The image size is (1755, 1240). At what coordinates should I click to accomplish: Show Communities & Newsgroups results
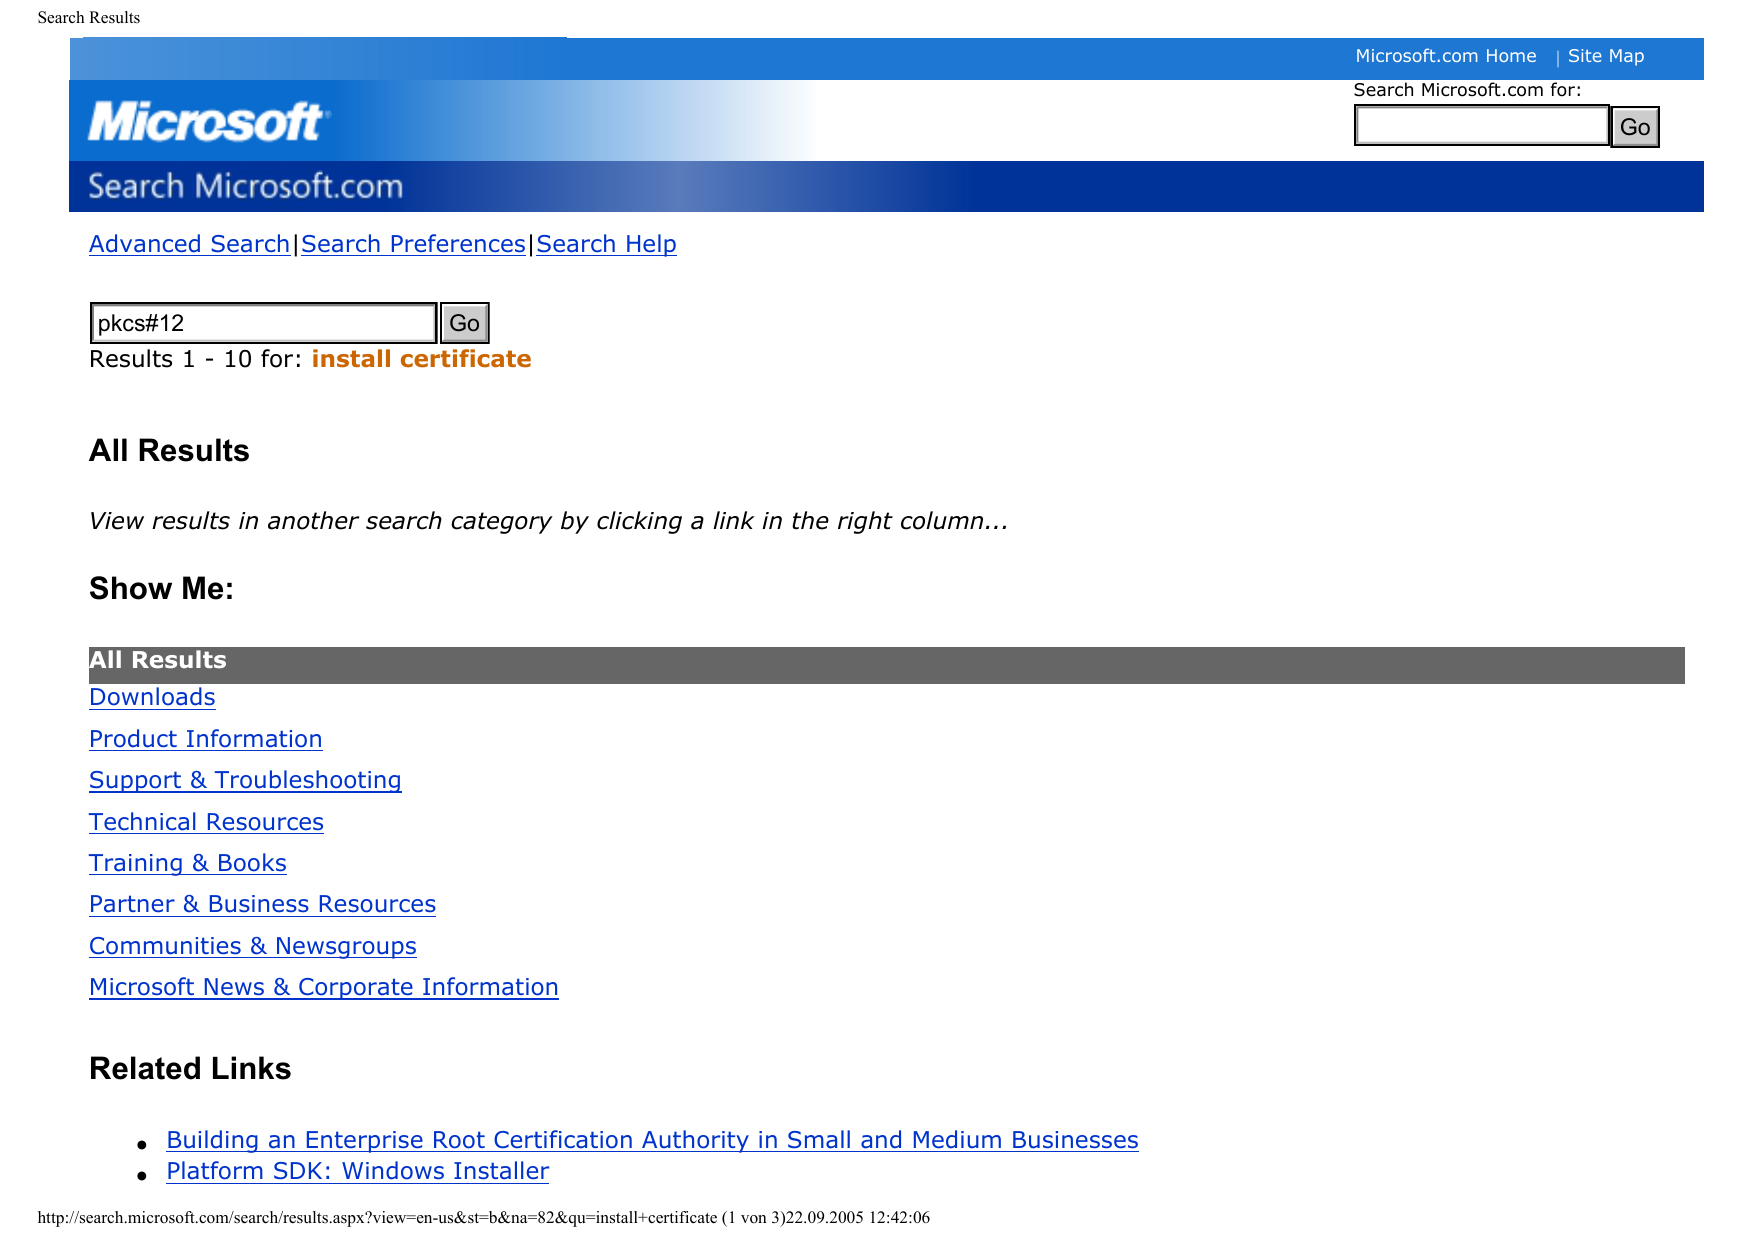[x=252, y=946]
